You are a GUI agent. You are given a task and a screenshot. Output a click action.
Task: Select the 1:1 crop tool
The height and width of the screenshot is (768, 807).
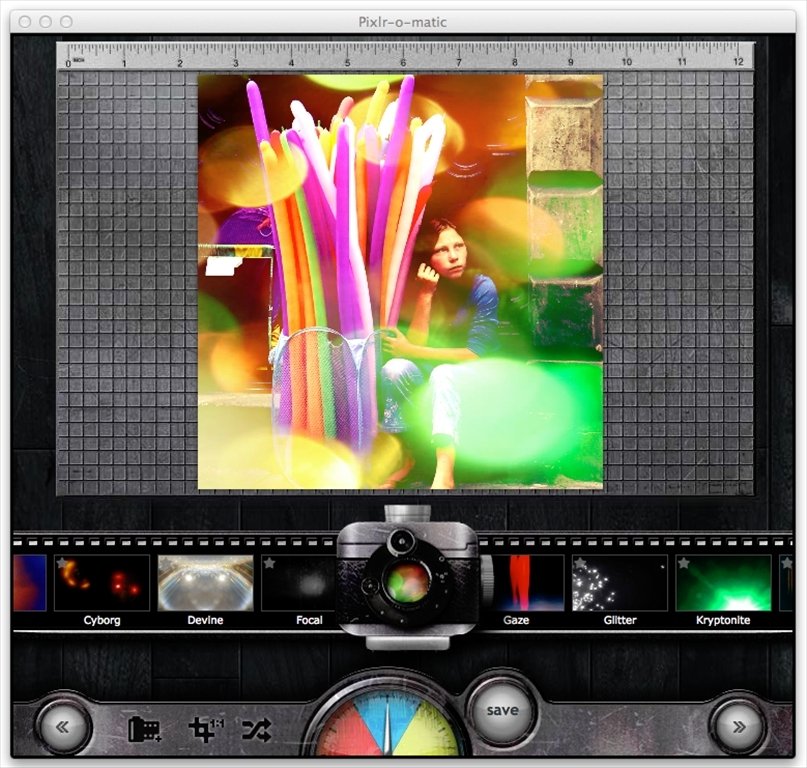(x=205, y=729)
